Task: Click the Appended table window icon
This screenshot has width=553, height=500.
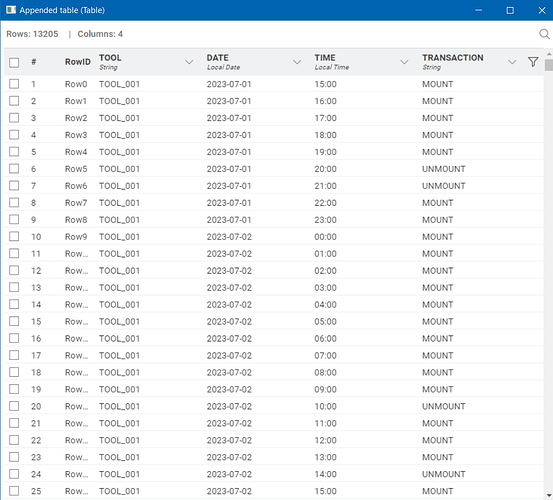Action: pyautogui.click(x=11, y=10)
